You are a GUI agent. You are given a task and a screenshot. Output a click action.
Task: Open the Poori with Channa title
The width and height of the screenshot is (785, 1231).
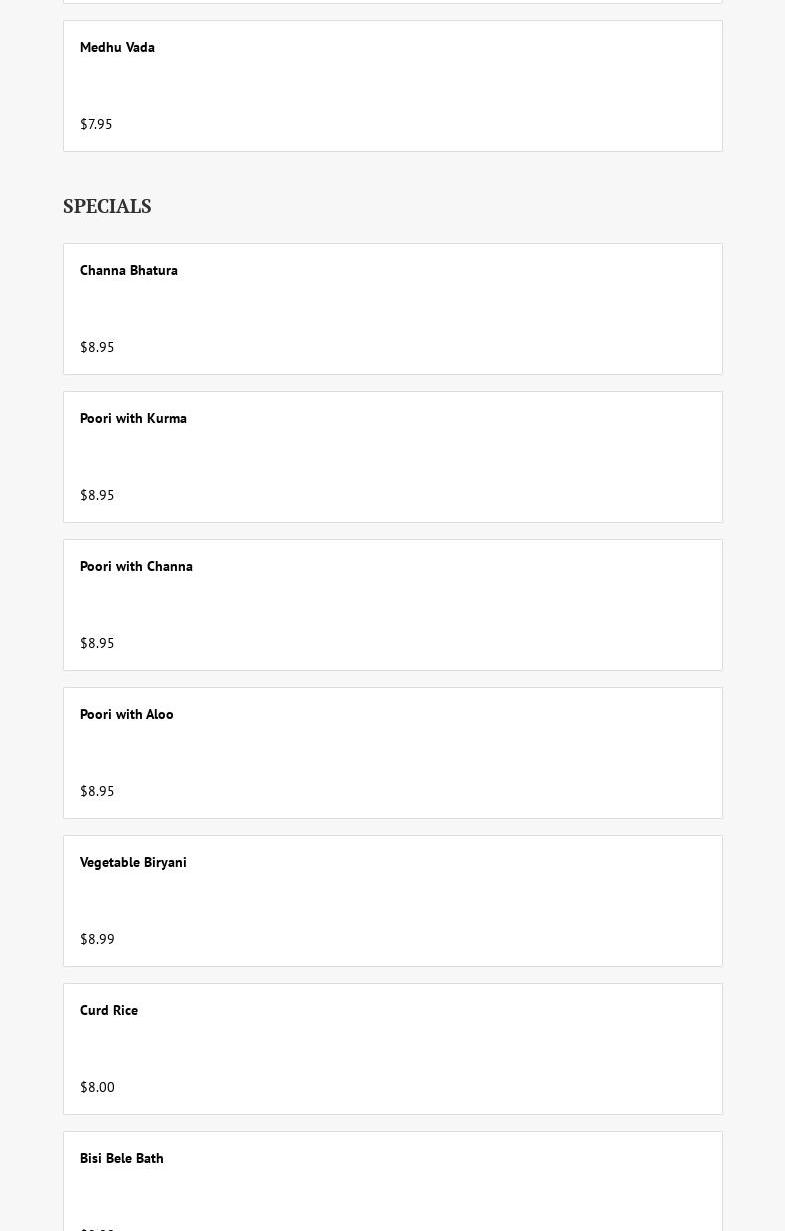[x=136, y=566]
